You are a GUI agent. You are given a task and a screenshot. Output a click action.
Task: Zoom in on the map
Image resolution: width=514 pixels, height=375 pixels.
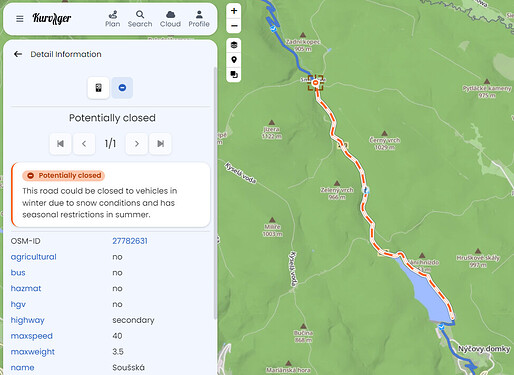234,11
